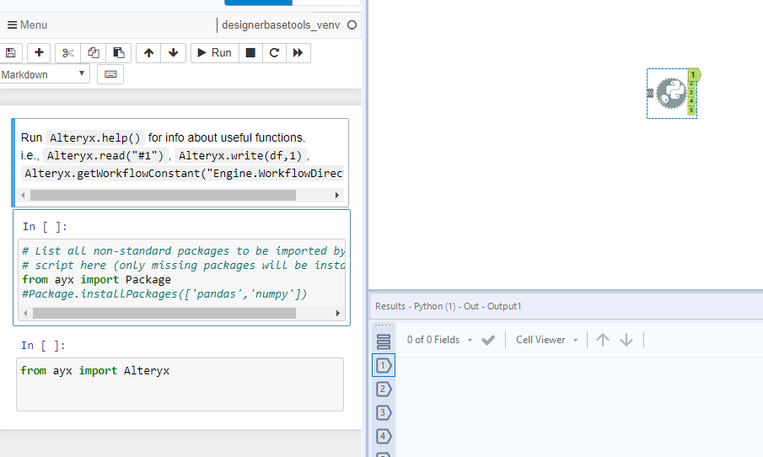Screen dimensions: 763x457
Task: Paste cells below icon
Action: point(119,53)
